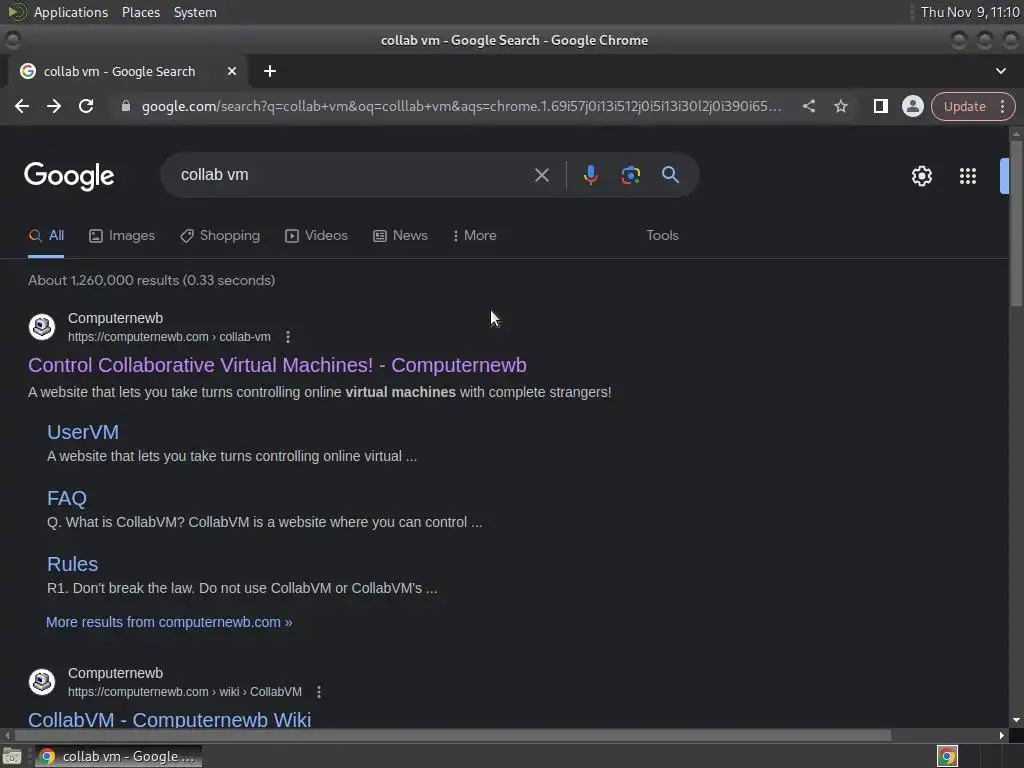The height and width of the screenshot is (768, 1024).
Task: Open the Rules sitelink
Action: point(72,564)
